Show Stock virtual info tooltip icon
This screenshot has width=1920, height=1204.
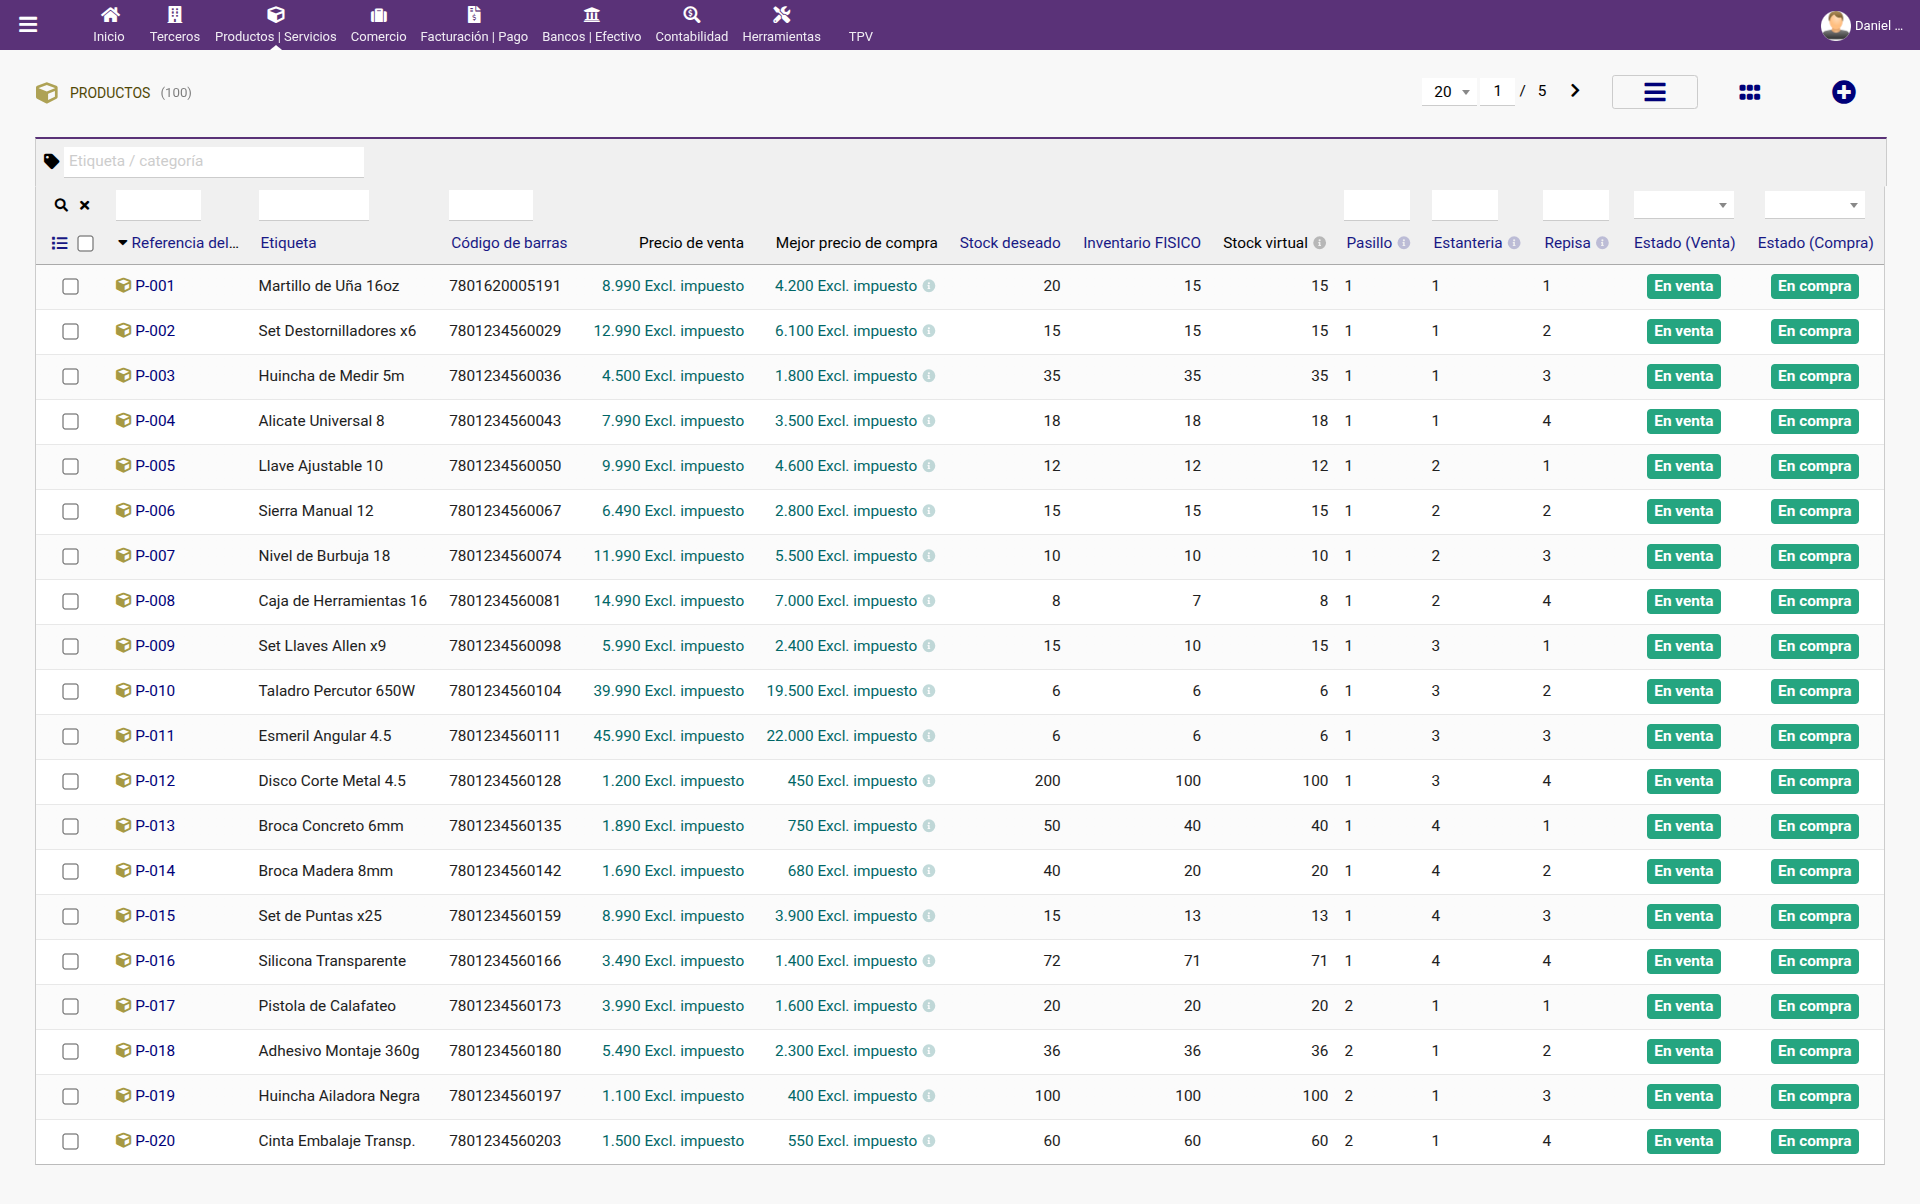[1319, 243]
